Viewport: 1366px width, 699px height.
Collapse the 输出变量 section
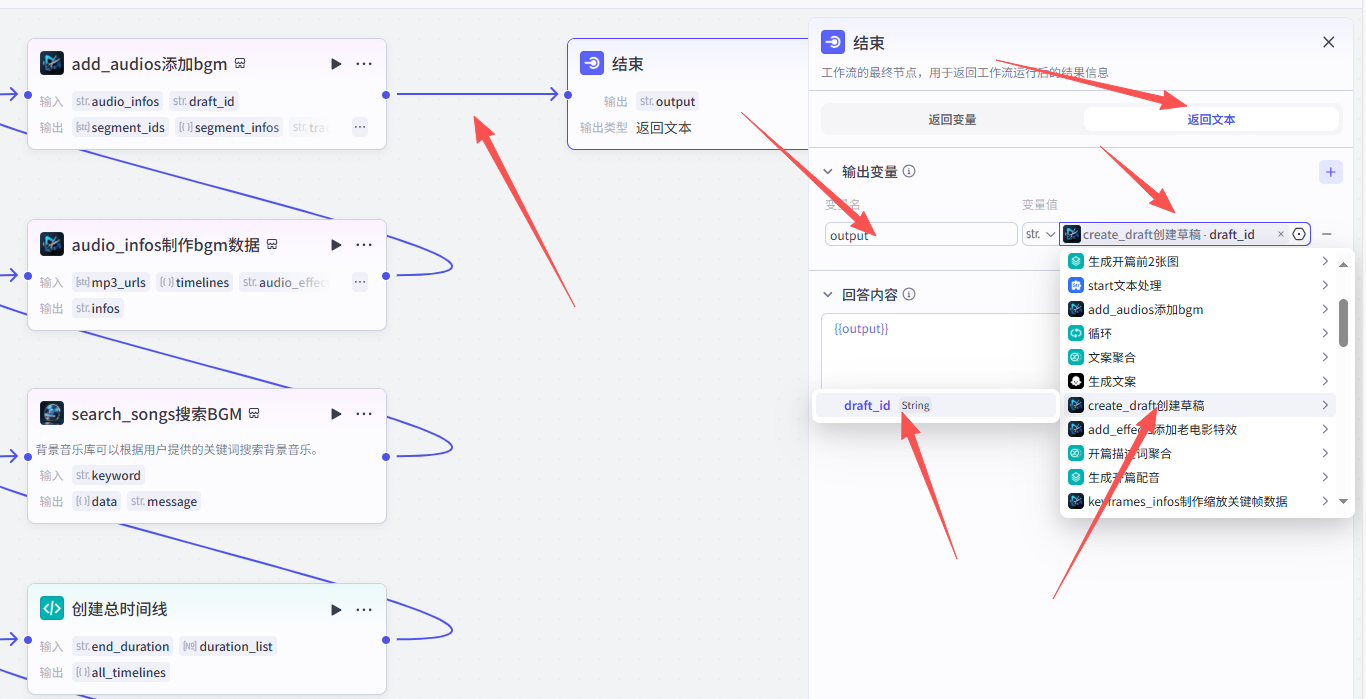(828, 172)
